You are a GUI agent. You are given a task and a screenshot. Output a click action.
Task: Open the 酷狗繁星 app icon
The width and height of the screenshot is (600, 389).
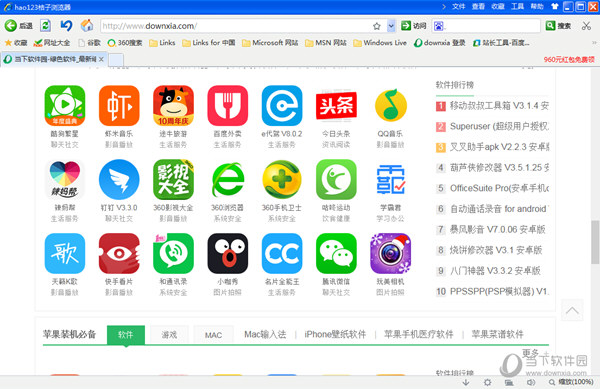[65, 106]
